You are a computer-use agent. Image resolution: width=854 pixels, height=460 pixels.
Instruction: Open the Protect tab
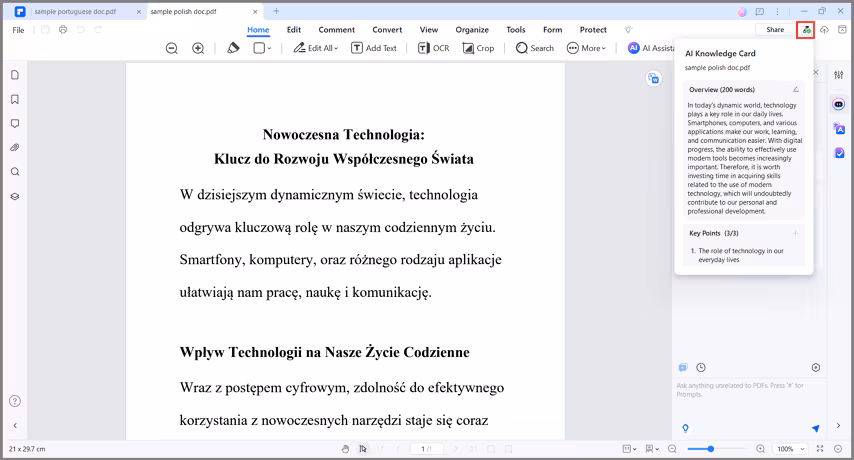(593, 30)
